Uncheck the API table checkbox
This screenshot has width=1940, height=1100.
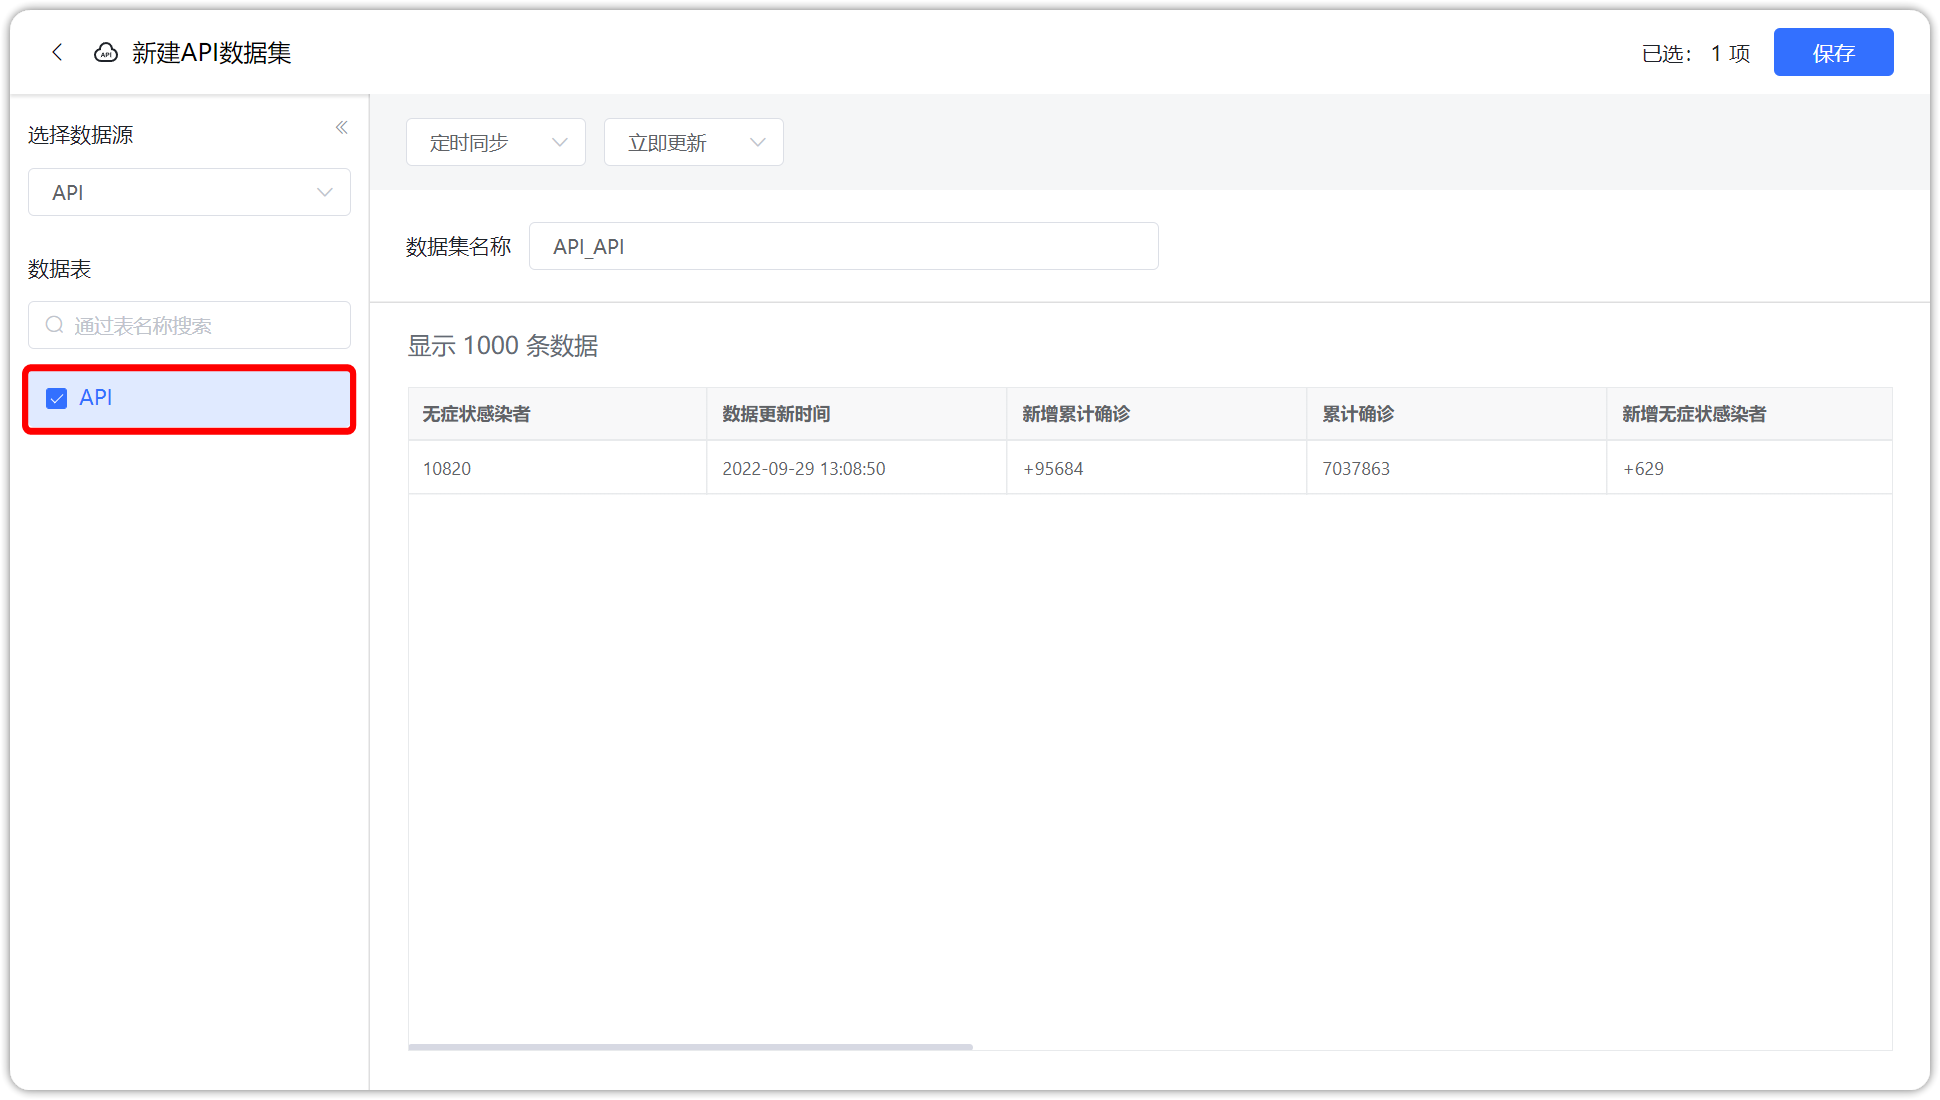point(56,398)
